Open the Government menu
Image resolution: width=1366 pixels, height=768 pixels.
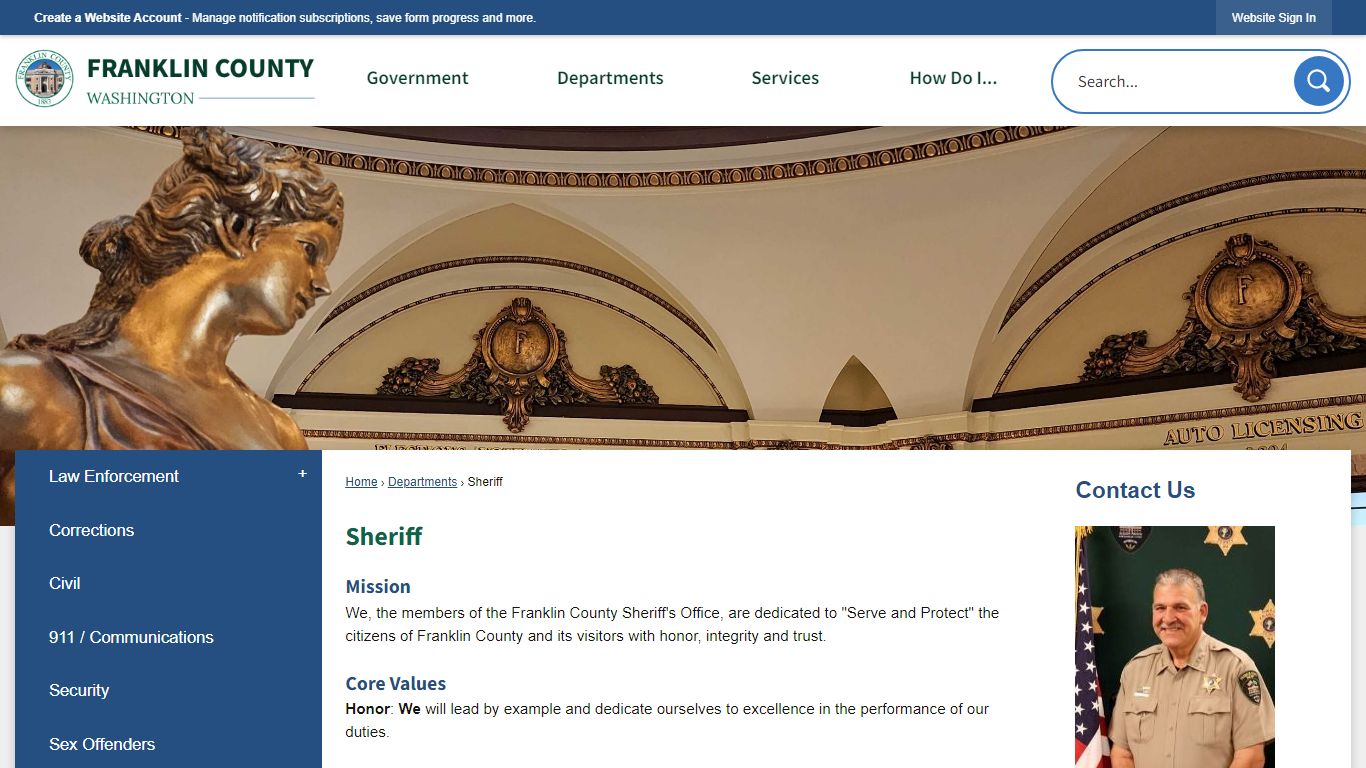pyautogui.click(x=417, y=78)
